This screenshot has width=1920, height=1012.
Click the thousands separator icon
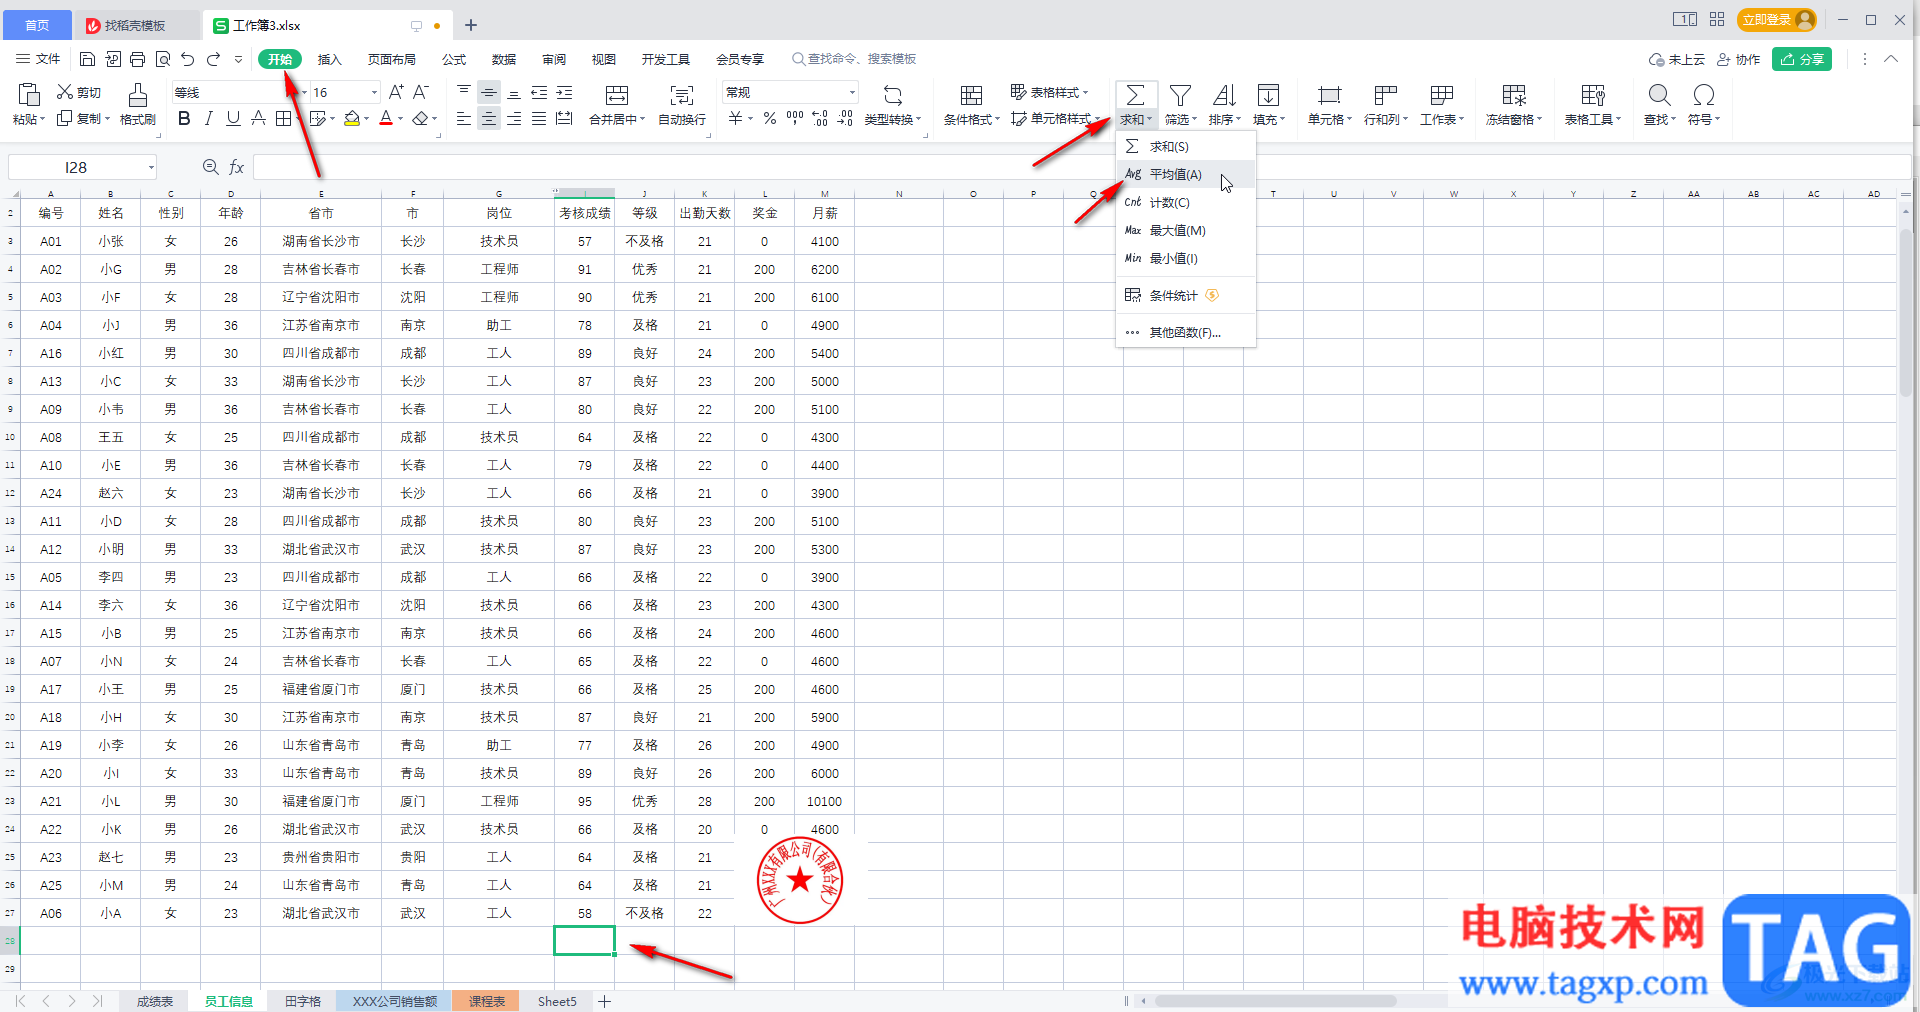795,119
